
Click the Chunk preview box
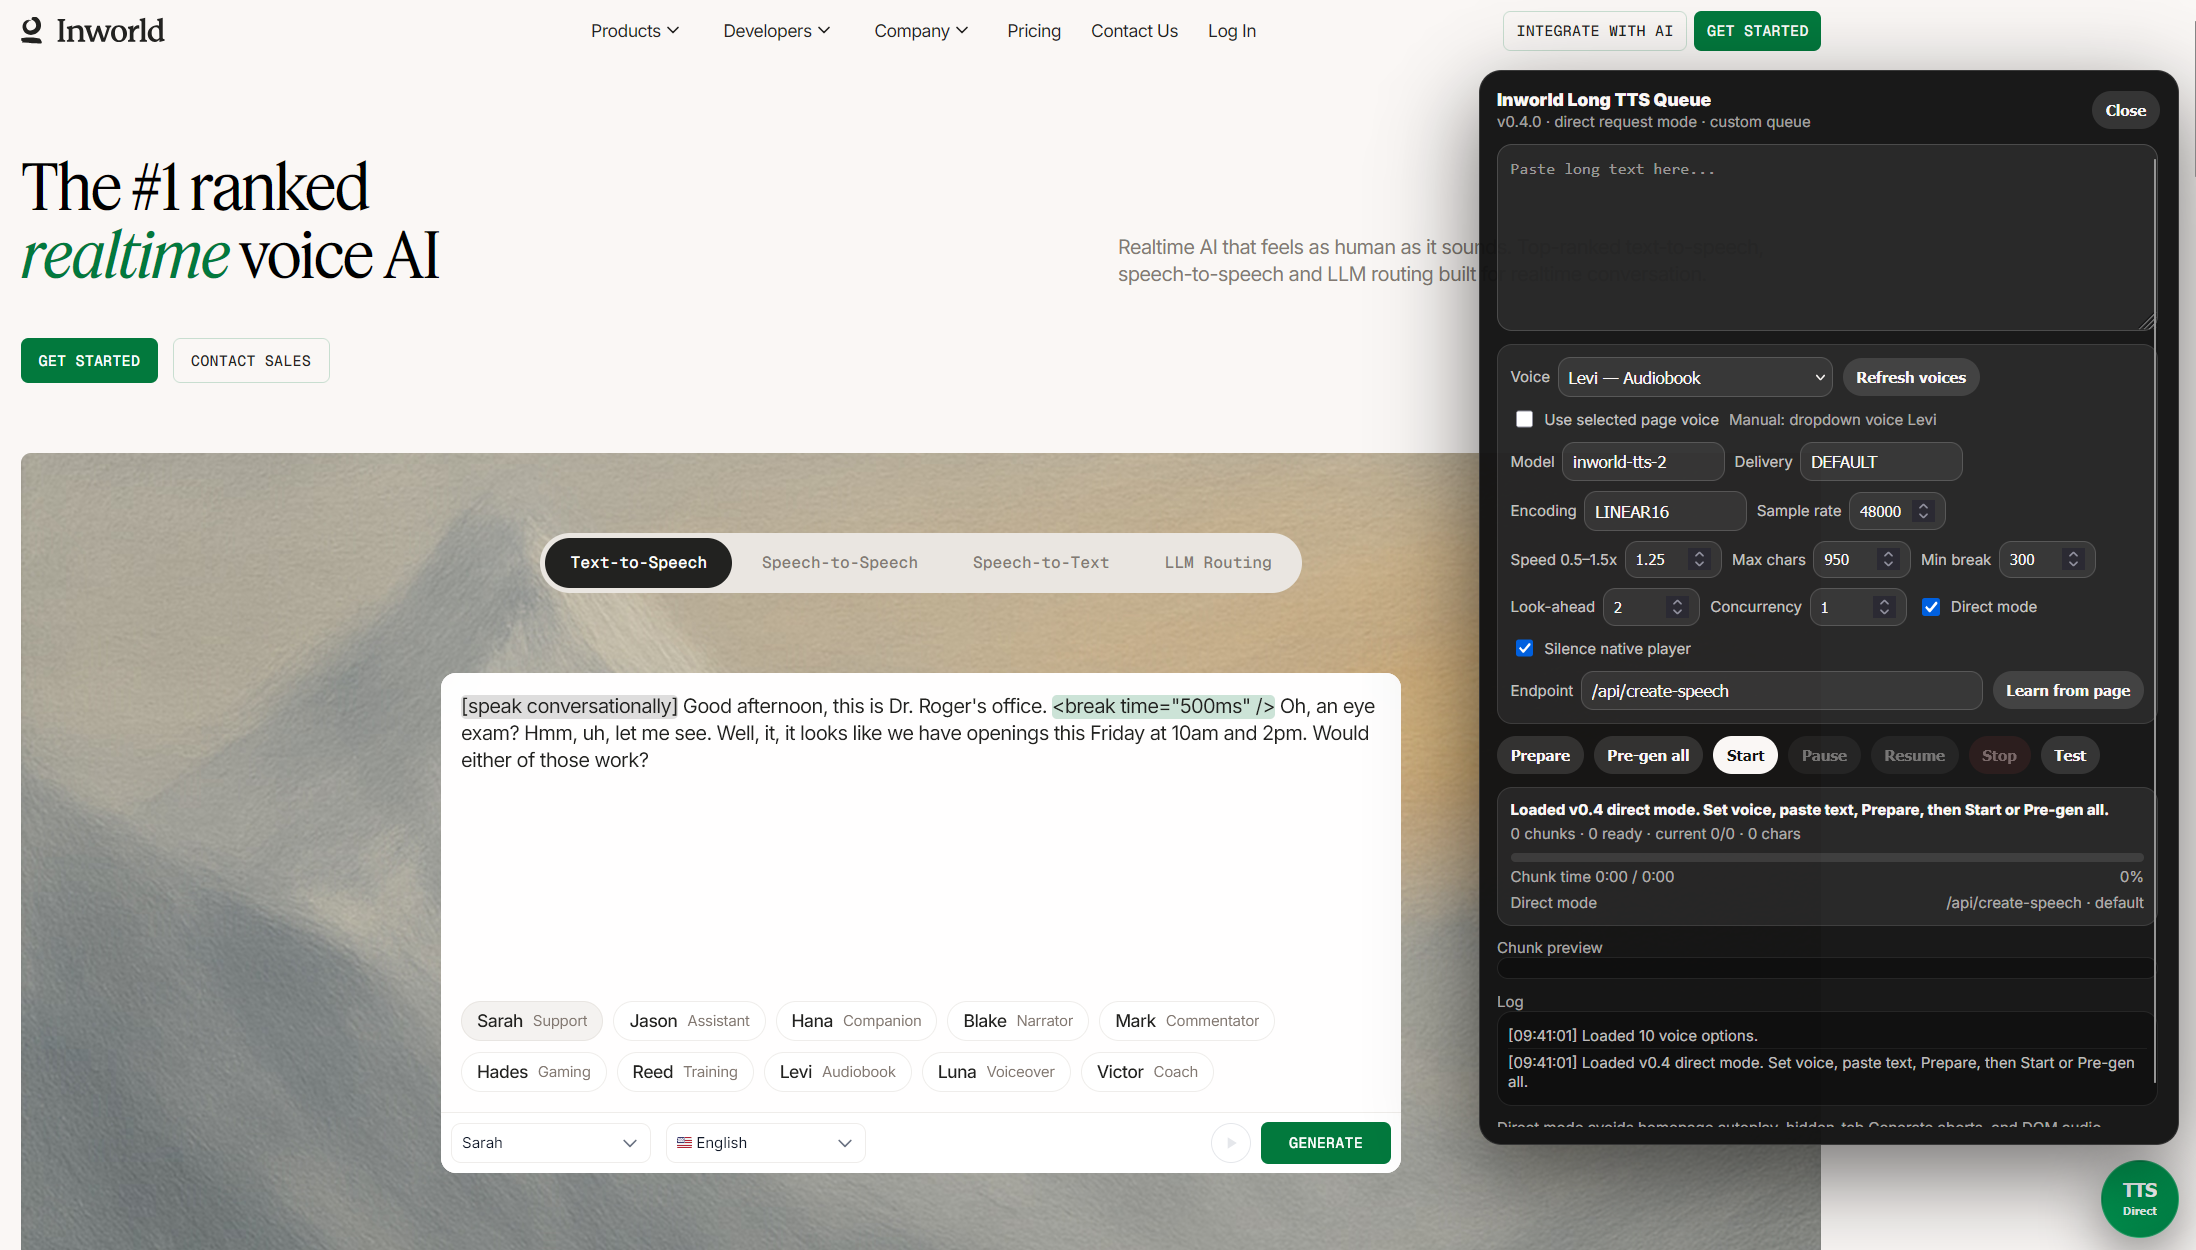pyautogui.click(x=1826, y=968)
